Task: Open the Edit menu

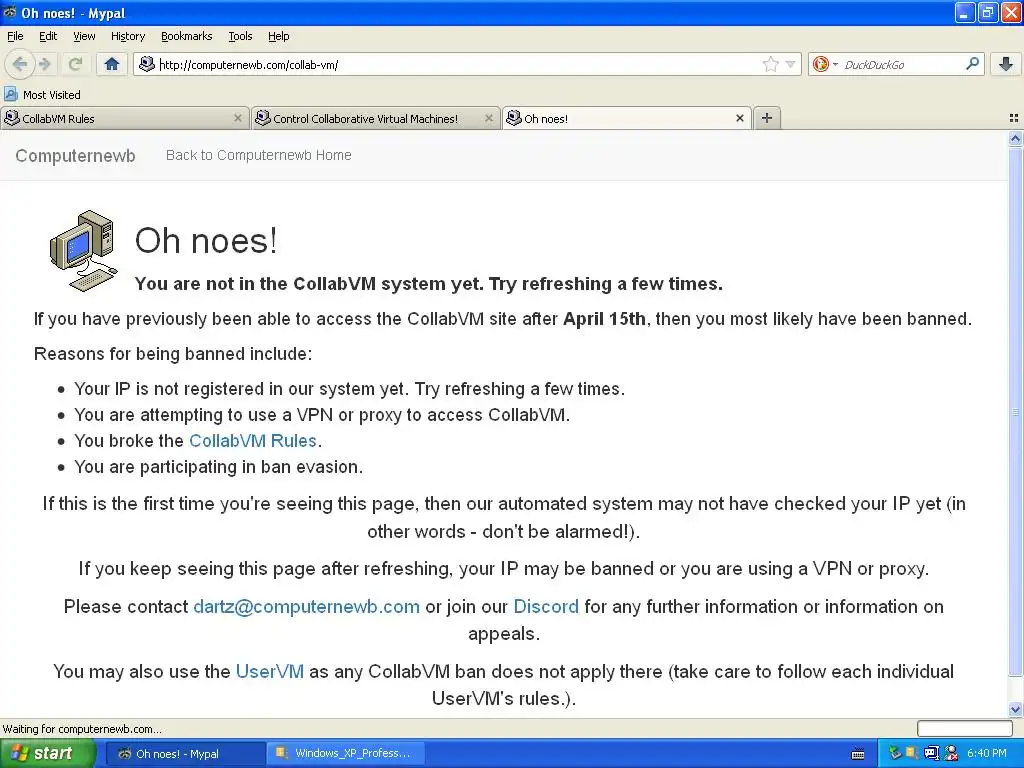Action: click(x=48, y=36)
